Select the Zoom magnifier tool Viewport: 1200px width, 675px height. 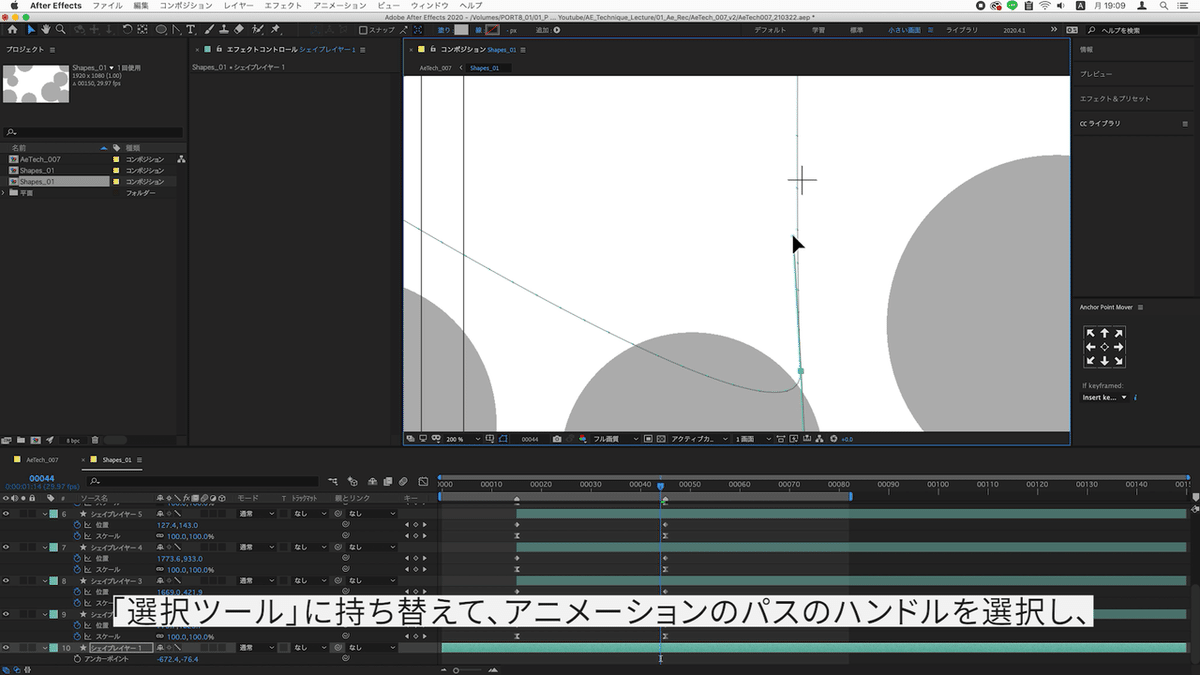[60, 30]
